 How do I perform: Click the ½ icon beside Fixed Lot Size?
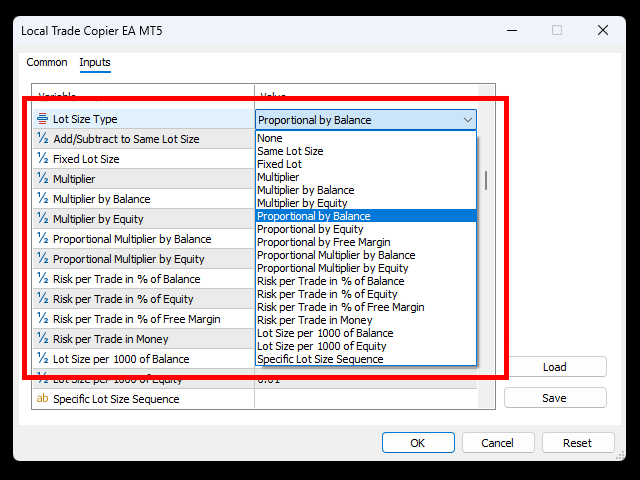(x=42, y=158)
